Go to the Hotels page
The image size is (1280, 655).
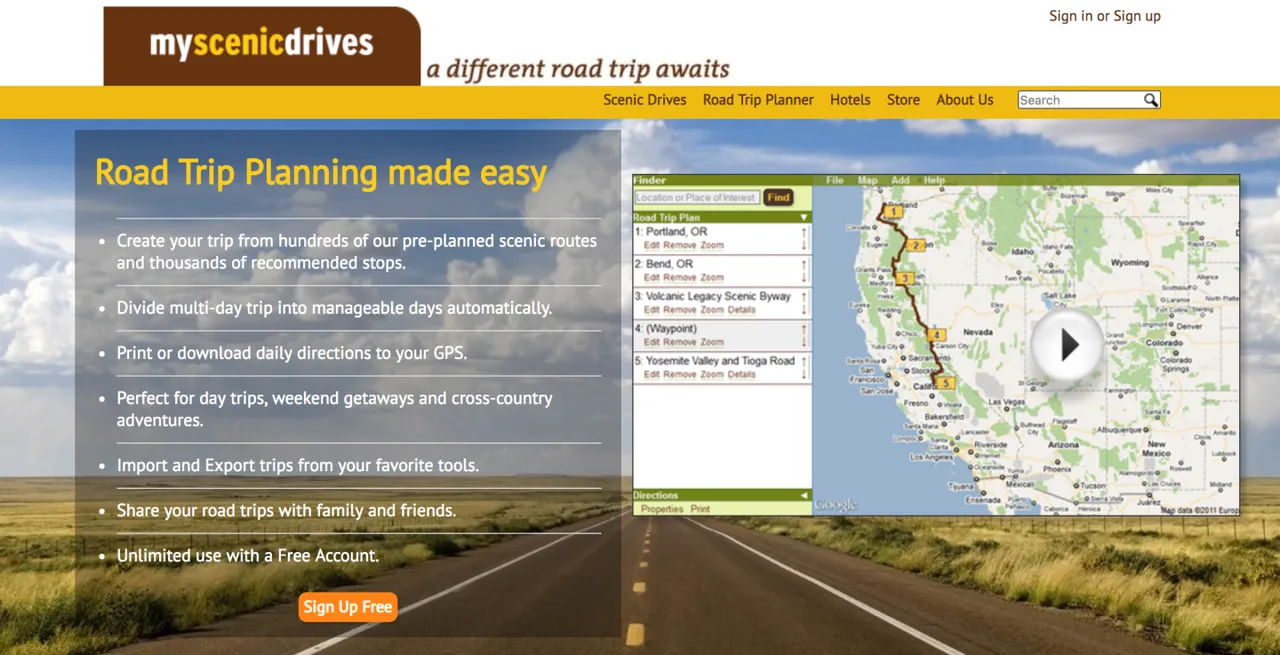(x=850, y=100)
